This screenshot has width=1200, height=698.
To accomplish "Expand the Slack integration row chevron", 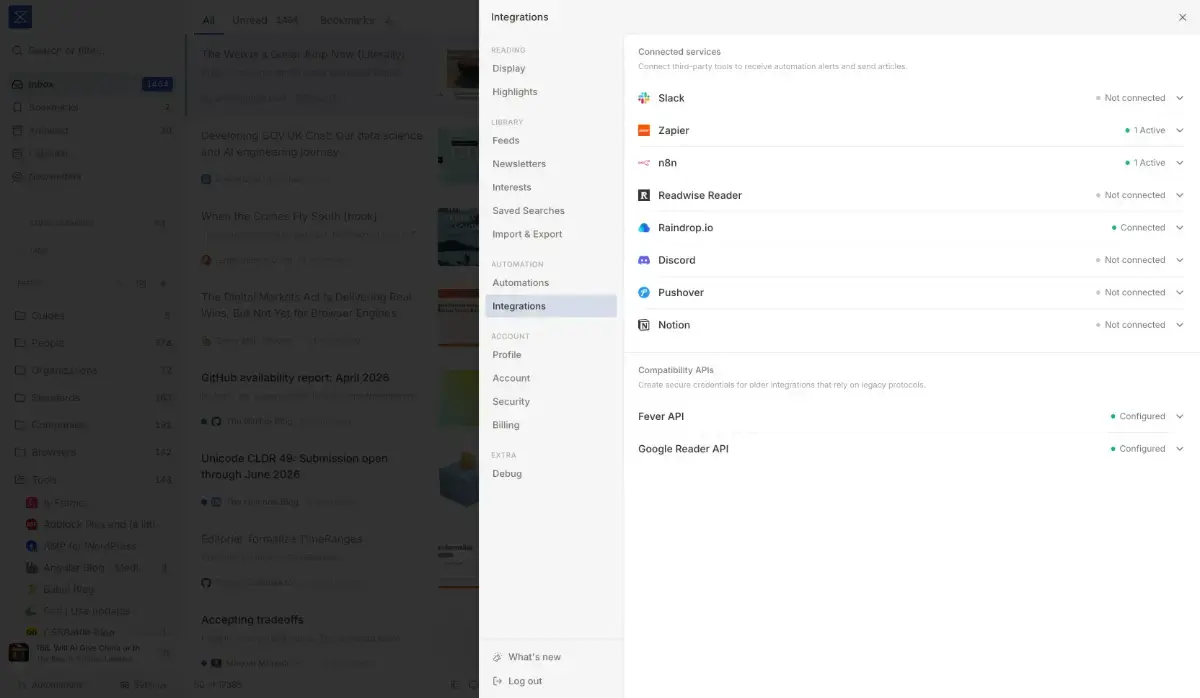I will point(1180,98).
